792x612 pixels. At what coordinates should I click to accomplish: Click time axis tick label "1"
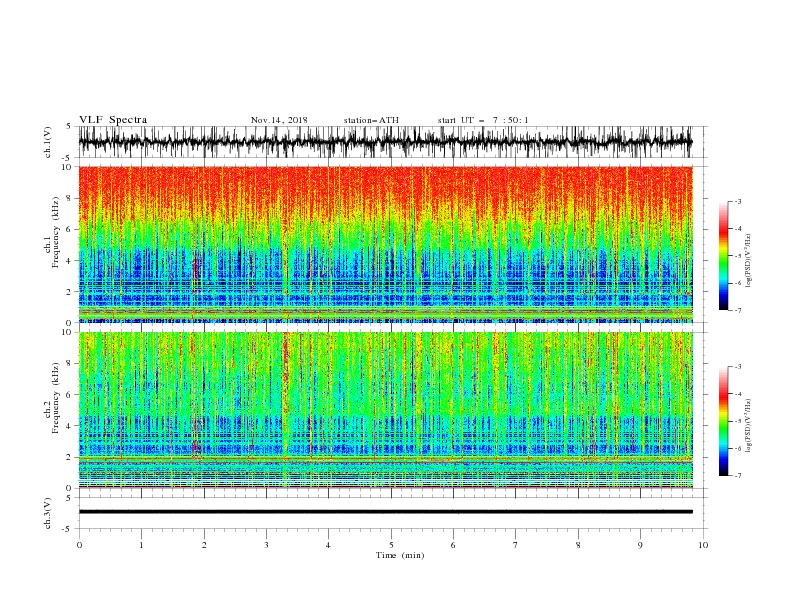(x=141, y=545)
